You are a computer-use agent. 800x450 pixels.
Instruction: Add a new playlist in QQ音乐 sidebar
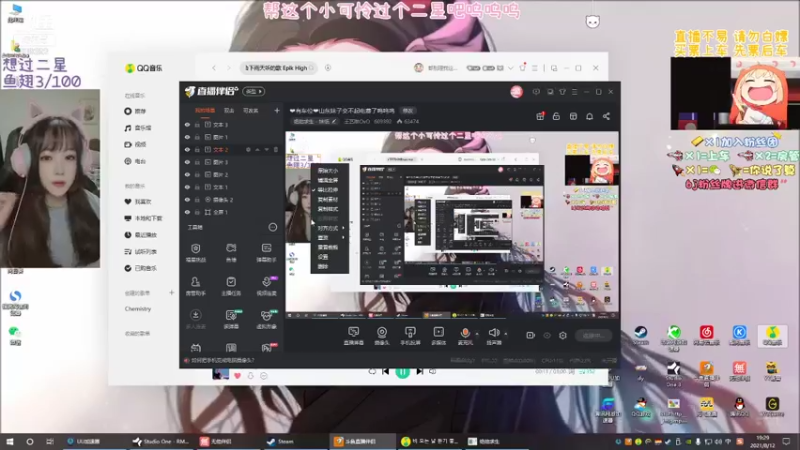(171, 293)
